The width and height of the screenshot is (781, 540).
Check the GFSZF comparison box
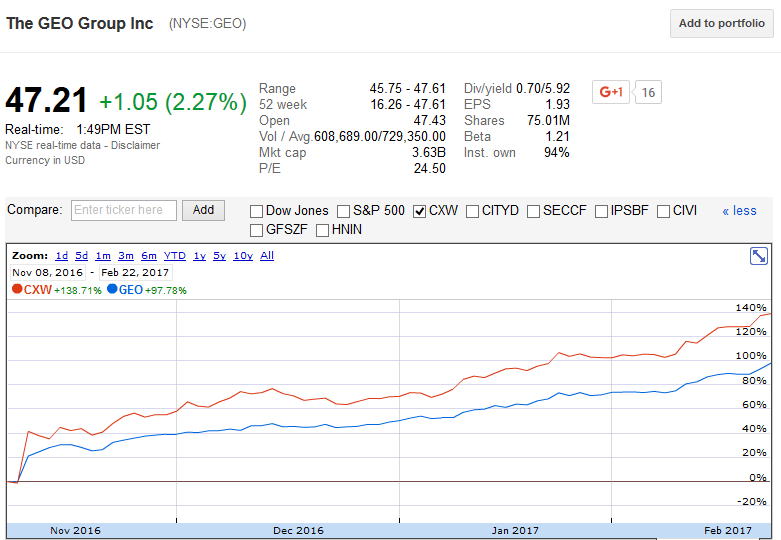coord(256,230)
